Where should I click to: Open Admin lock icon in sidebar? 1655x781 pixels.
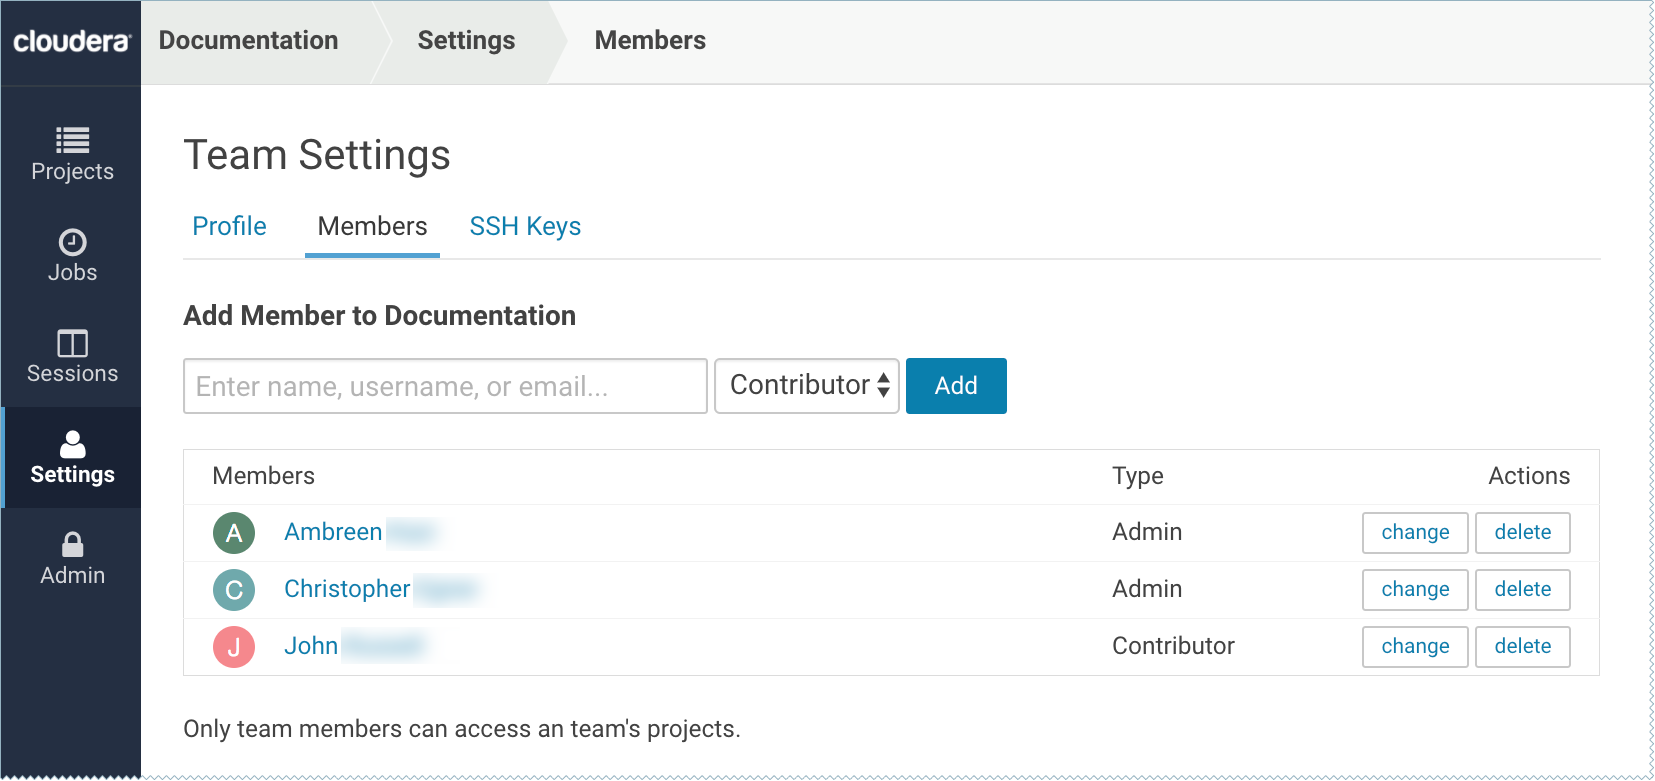pos(72,545)
